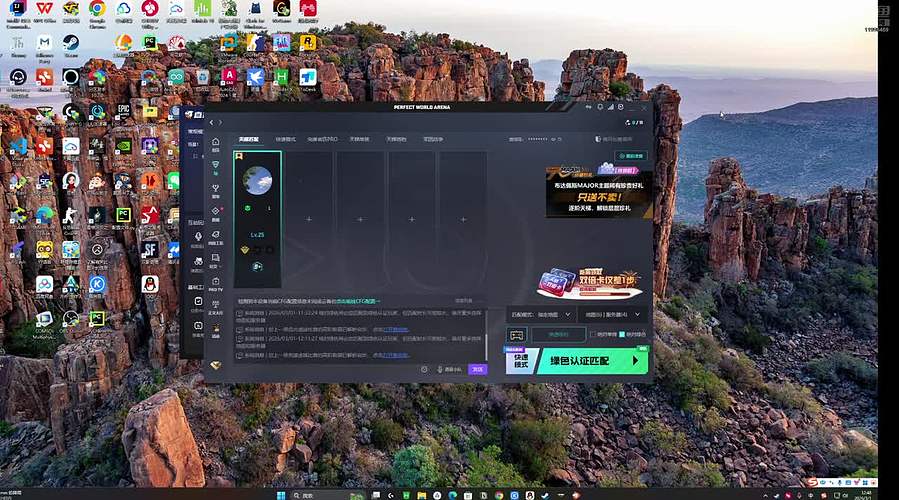Click the MAJOR promotional banner
This screenshot has width=899, height=500.
599,191
